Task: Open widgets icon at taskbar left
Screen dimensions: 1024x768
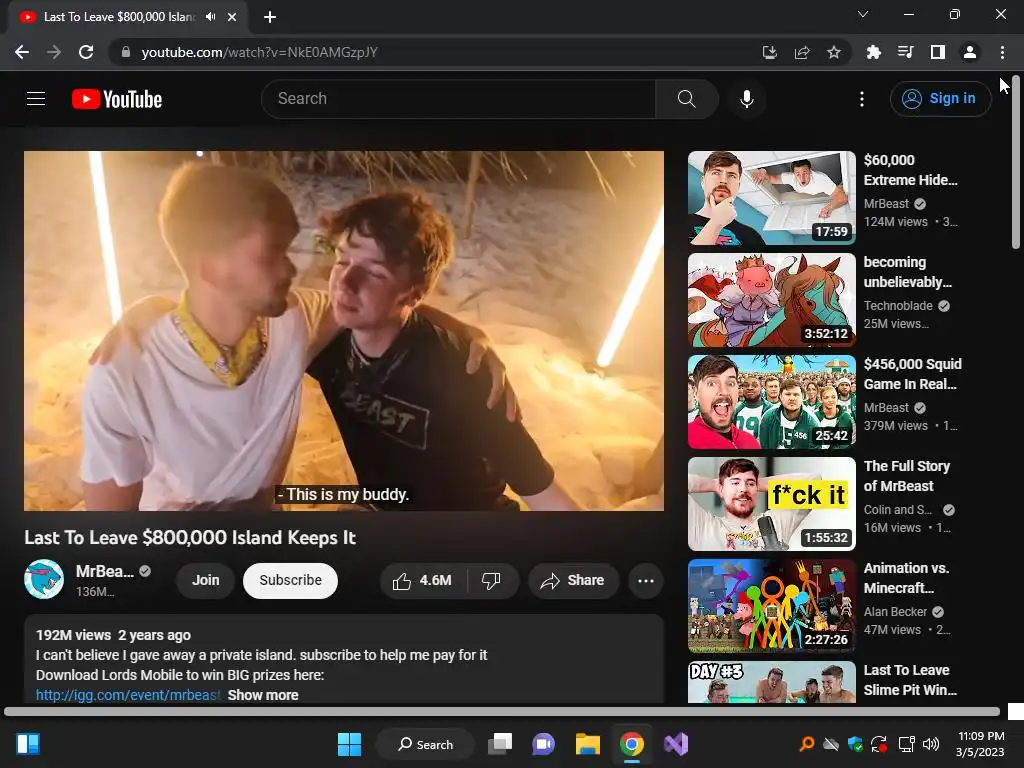Action: [28, 744]
